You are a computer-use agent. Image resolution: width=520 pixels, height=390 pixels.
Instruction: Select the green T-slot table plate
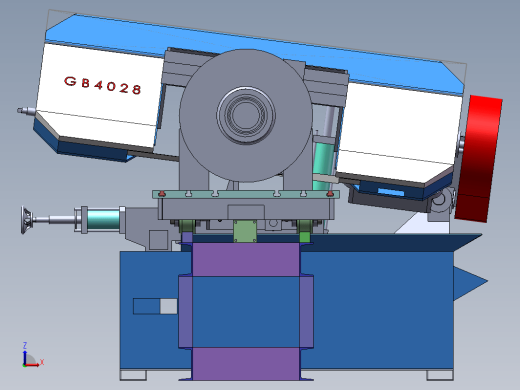[x=246, y=194]
